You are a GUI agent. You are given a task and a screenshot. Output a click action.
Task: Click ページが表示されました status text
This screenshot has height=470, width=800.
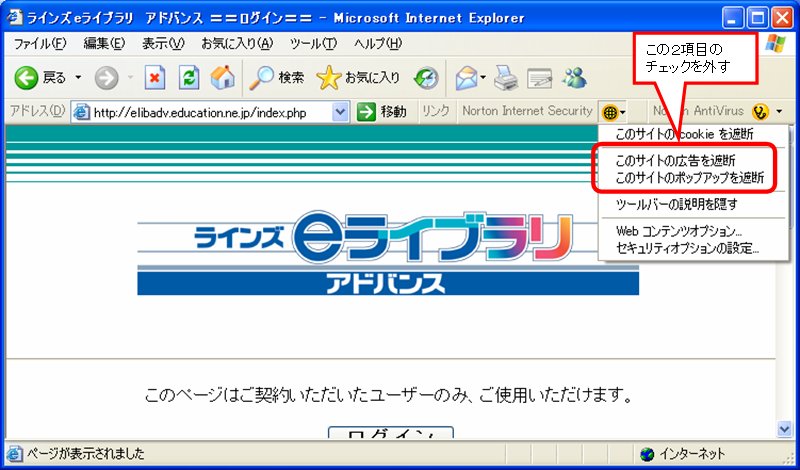86,453
